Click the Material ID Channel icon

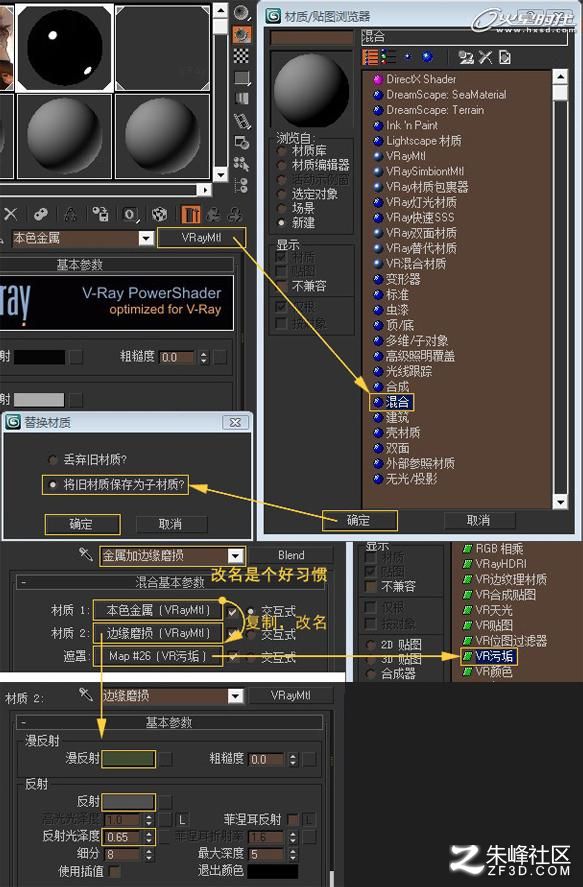pos(131,214)
